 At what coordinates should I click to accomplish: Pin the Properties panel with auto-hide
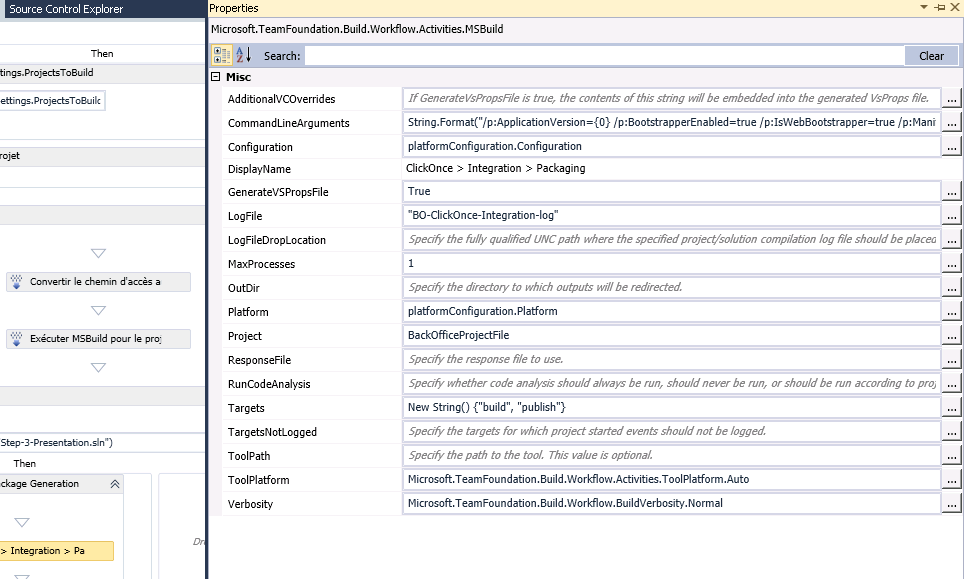940,8
